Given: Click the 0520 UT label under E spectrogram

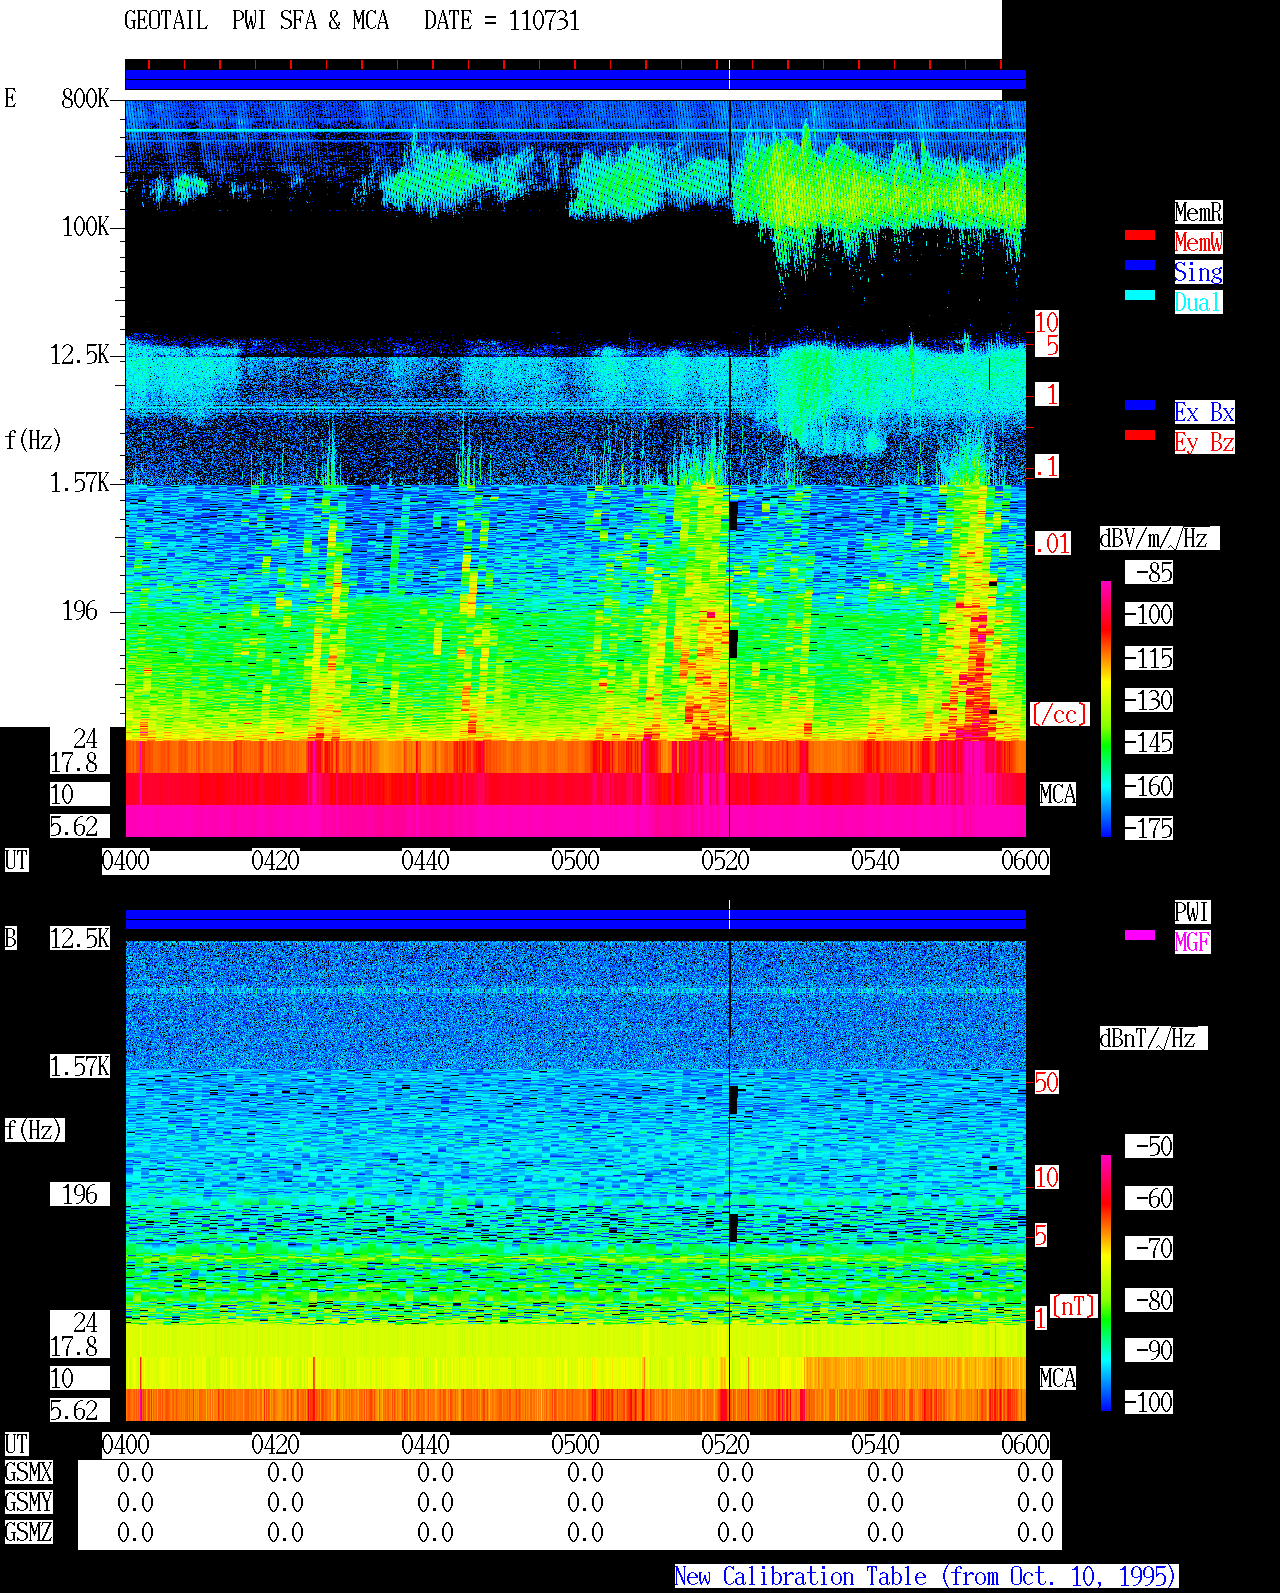Looking at the screenshot, I should (x=725, y=861).
